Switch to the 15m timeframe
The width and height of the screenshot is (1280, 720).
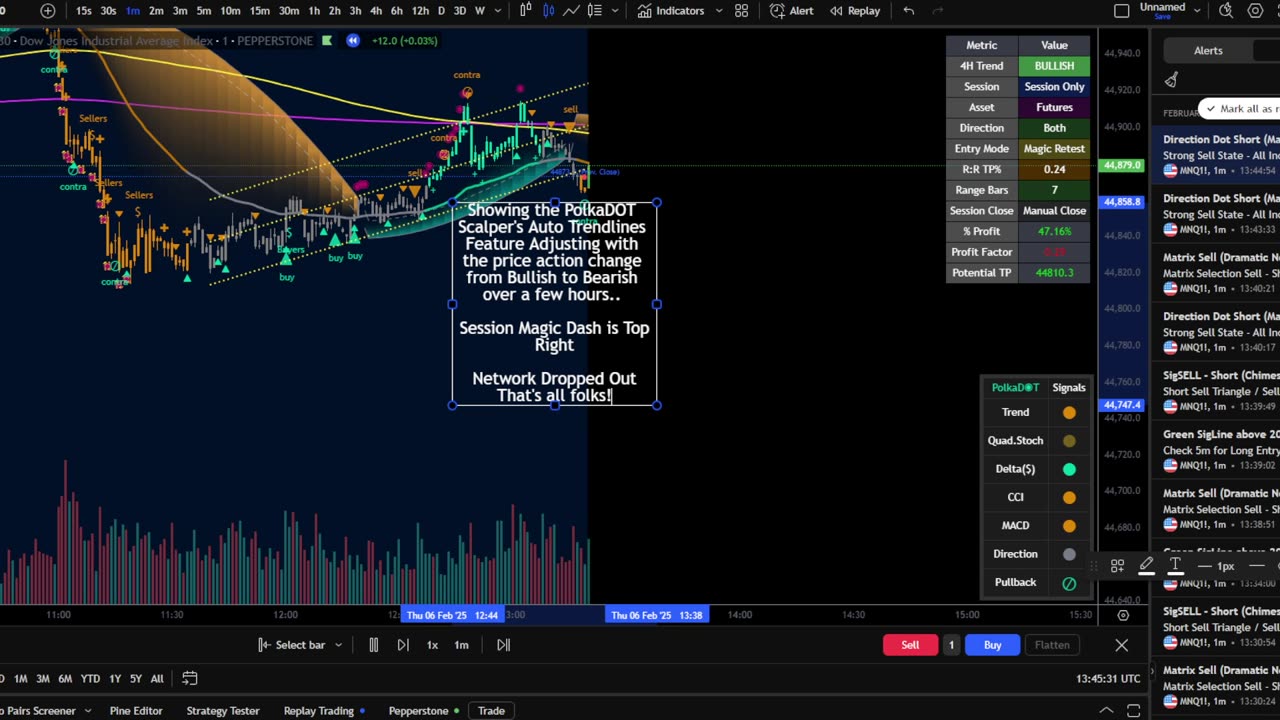click(260, 11)
